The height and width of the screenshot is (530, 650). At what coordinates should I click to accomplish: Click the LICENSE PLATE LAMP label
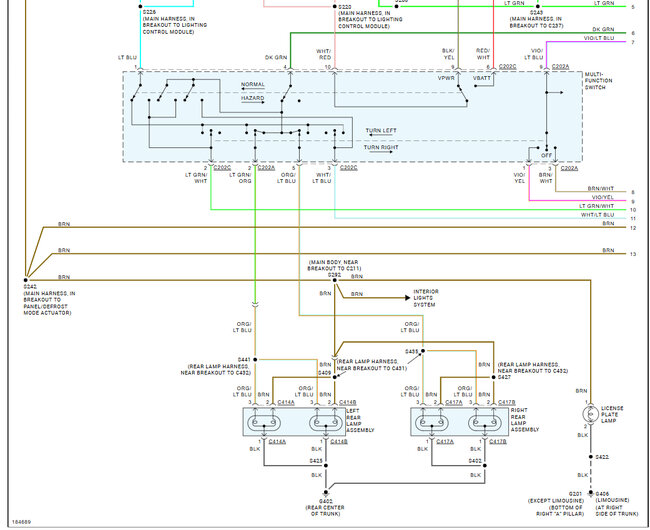point(612,414)
